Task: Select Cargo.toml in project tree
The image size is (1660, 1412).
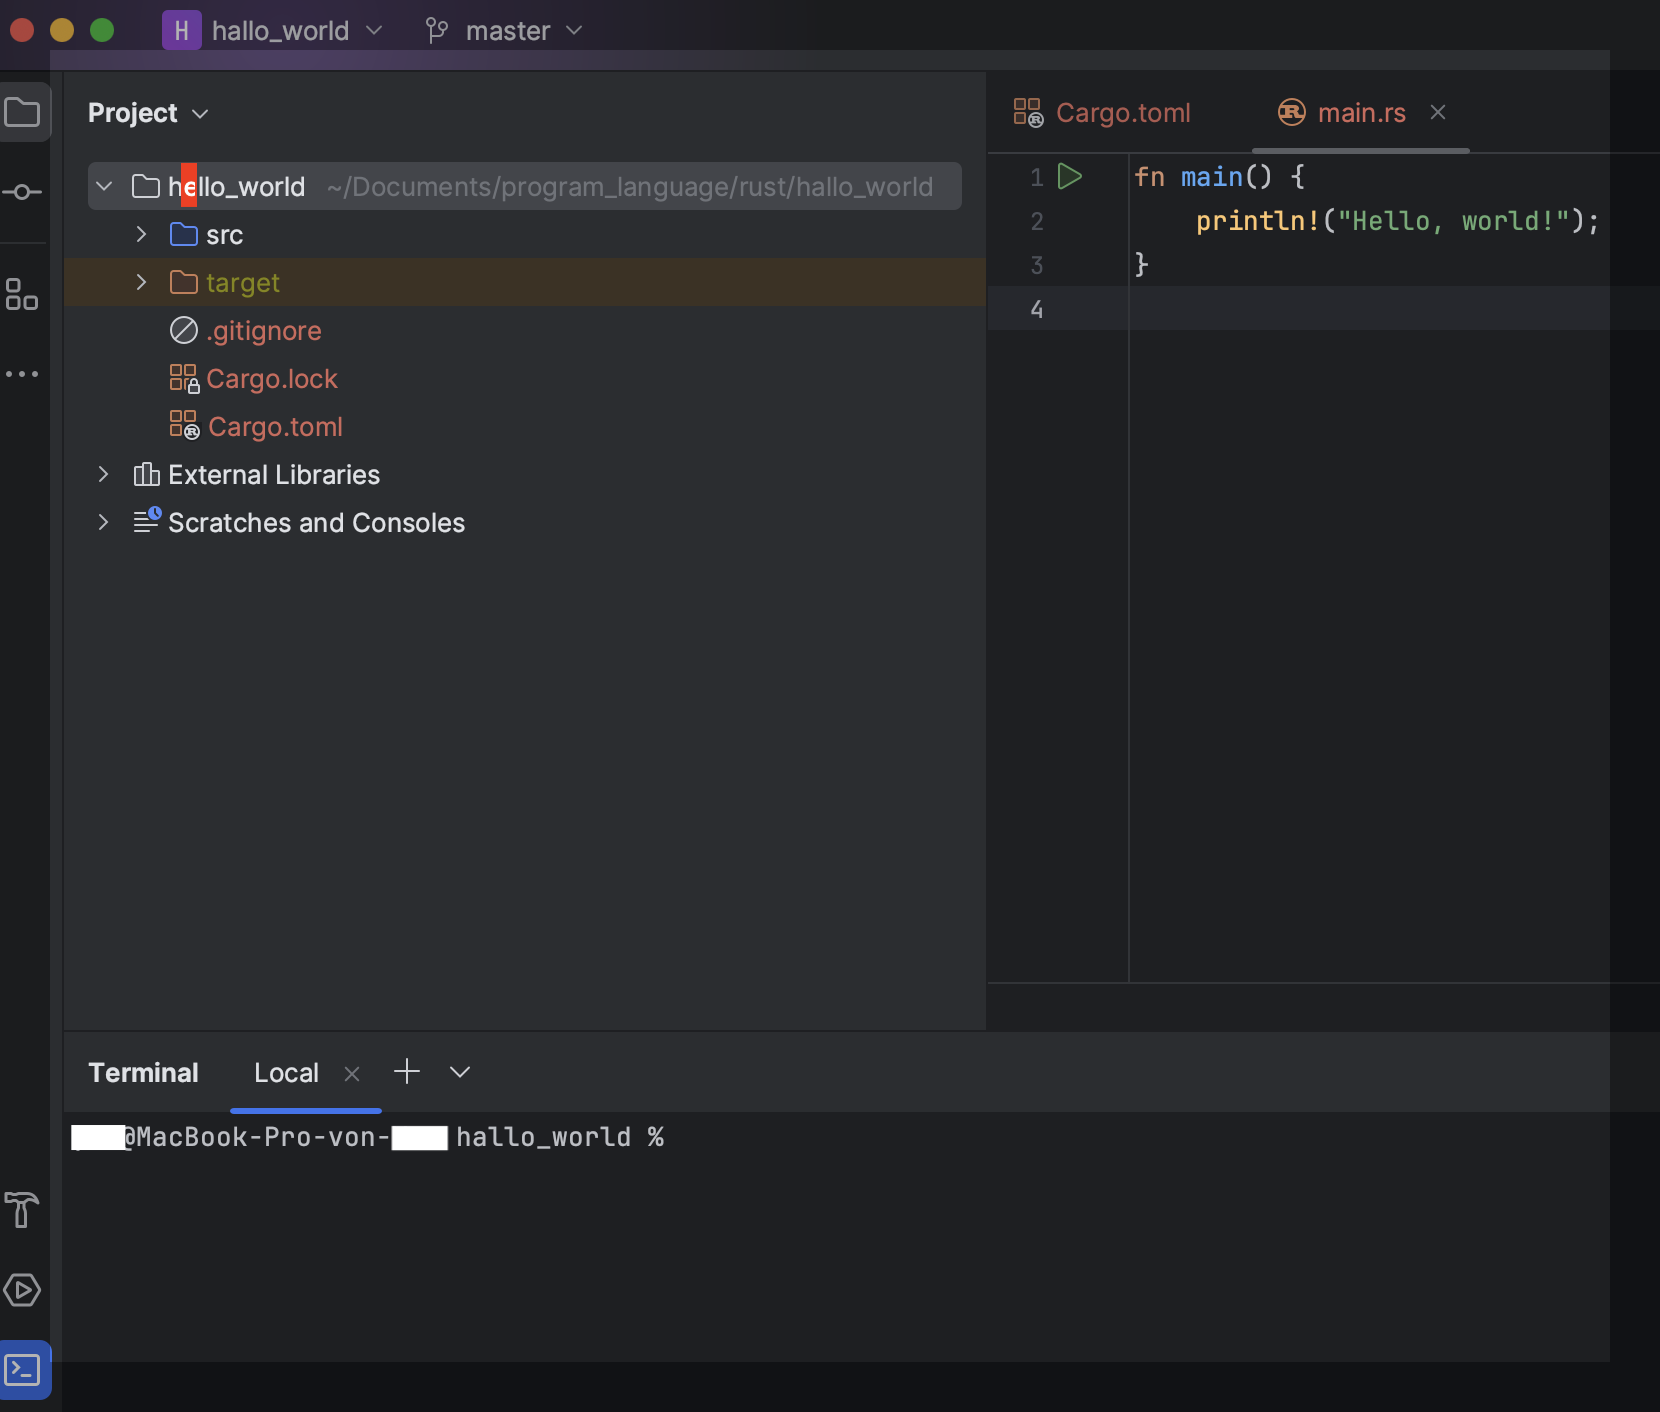Action: pyautogui.click(x=275, y=427)
